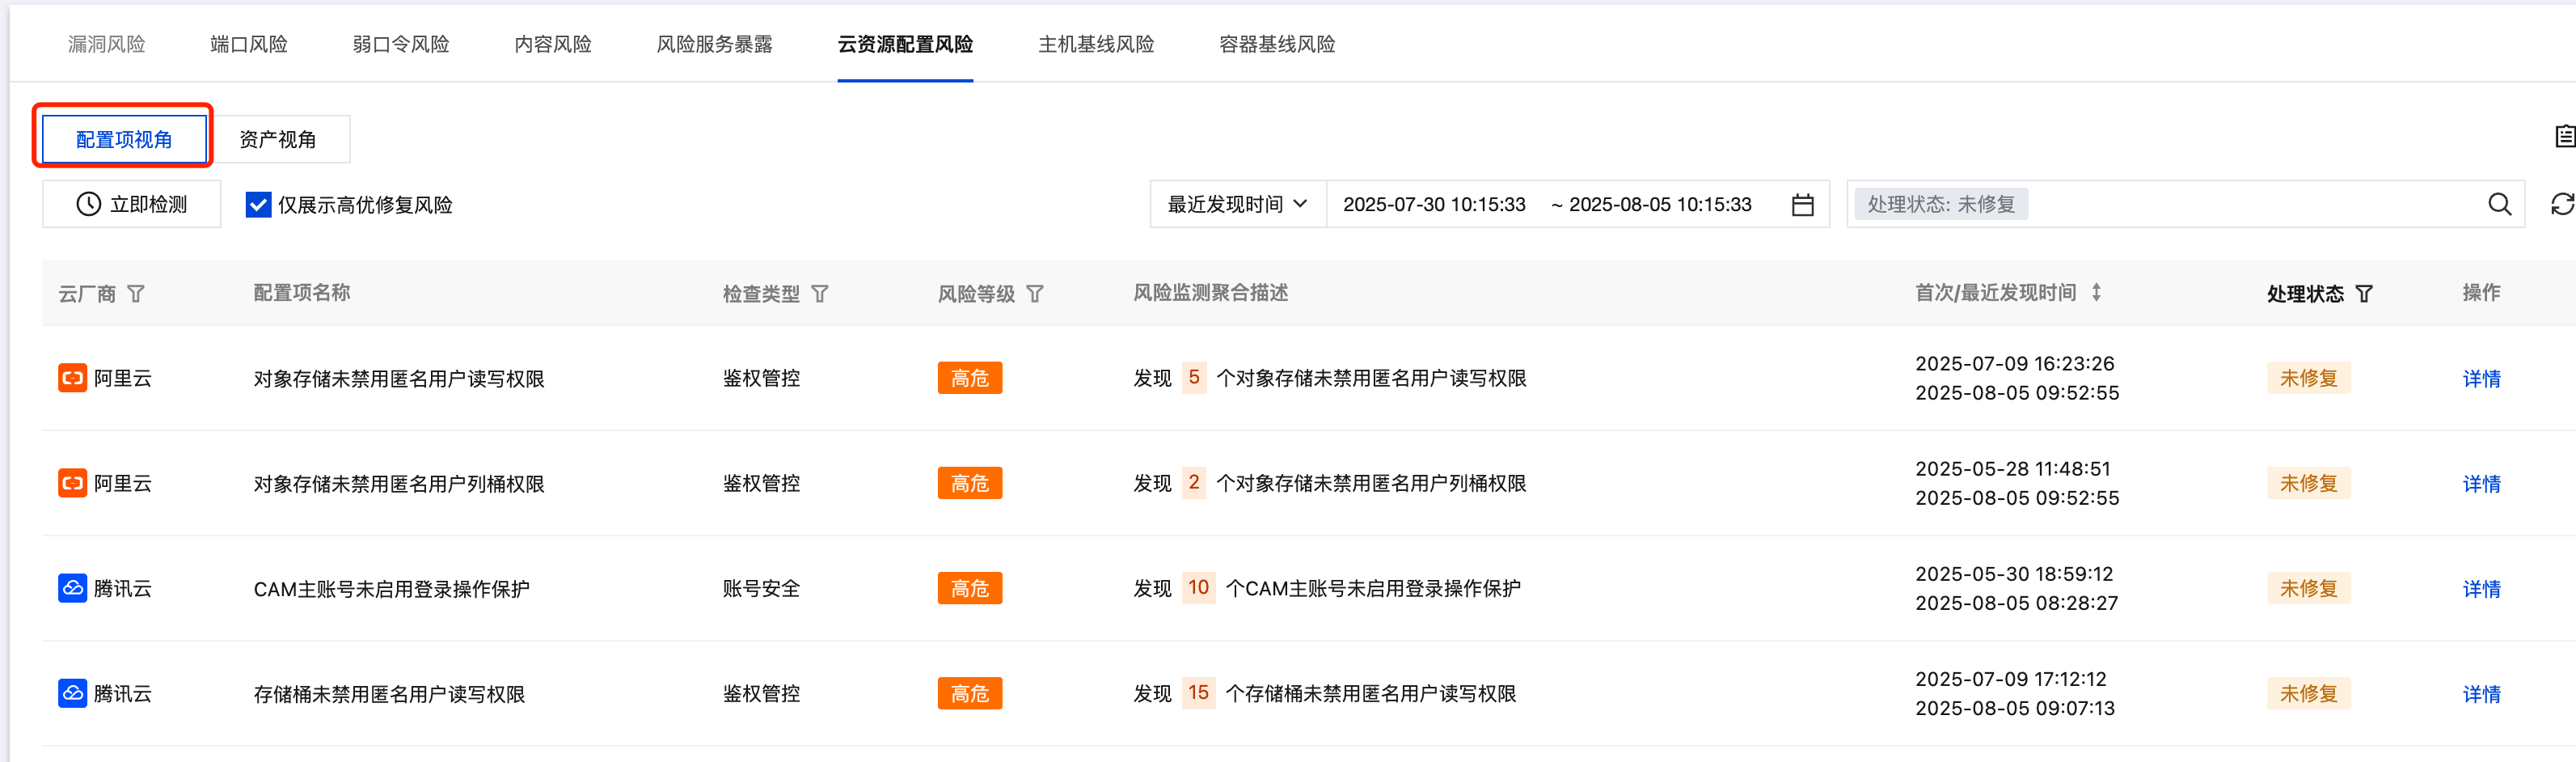Open 详情 for CAM主账号未启用登录操作保护
Screen dimensions: 2576x762
pos(2481,589)
